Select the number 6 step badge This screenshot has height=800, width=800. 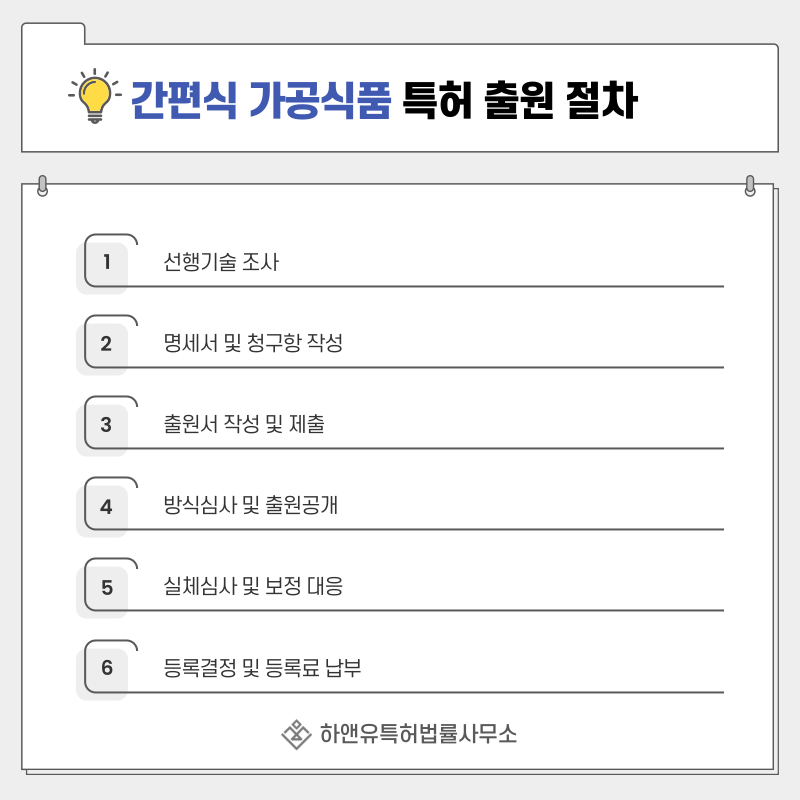click(x=106, y=668)
